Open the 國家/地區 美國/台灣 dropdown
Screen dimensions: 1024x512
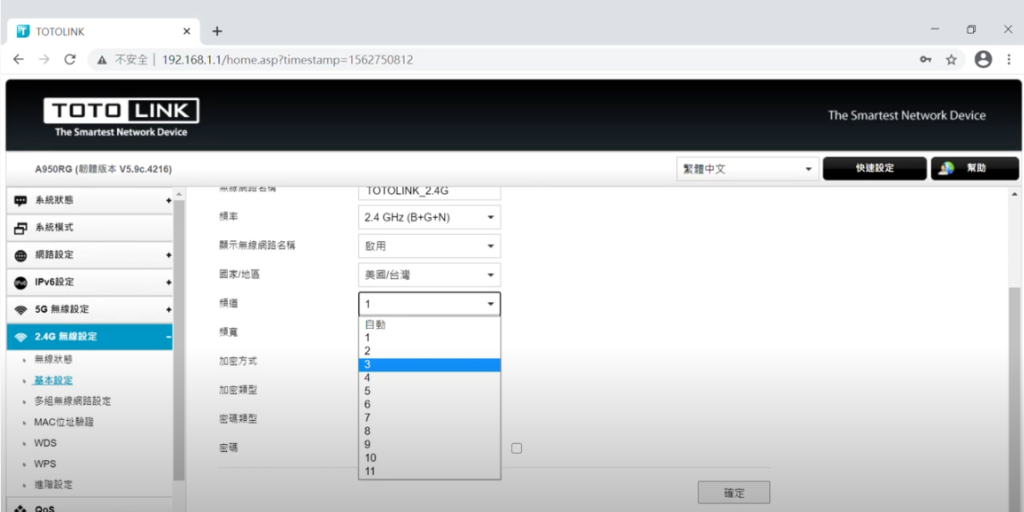pyautogui.click(x=429, y=275)
